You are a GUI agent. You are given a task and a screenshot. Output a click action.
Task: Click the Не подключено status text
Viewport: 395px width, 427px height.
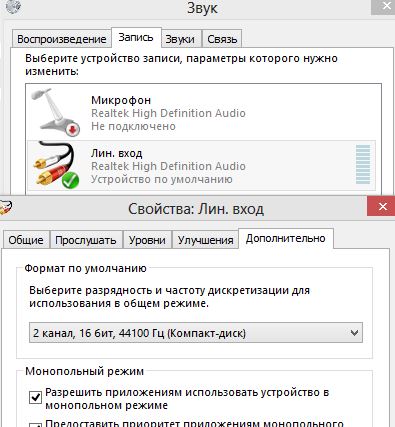133,126
